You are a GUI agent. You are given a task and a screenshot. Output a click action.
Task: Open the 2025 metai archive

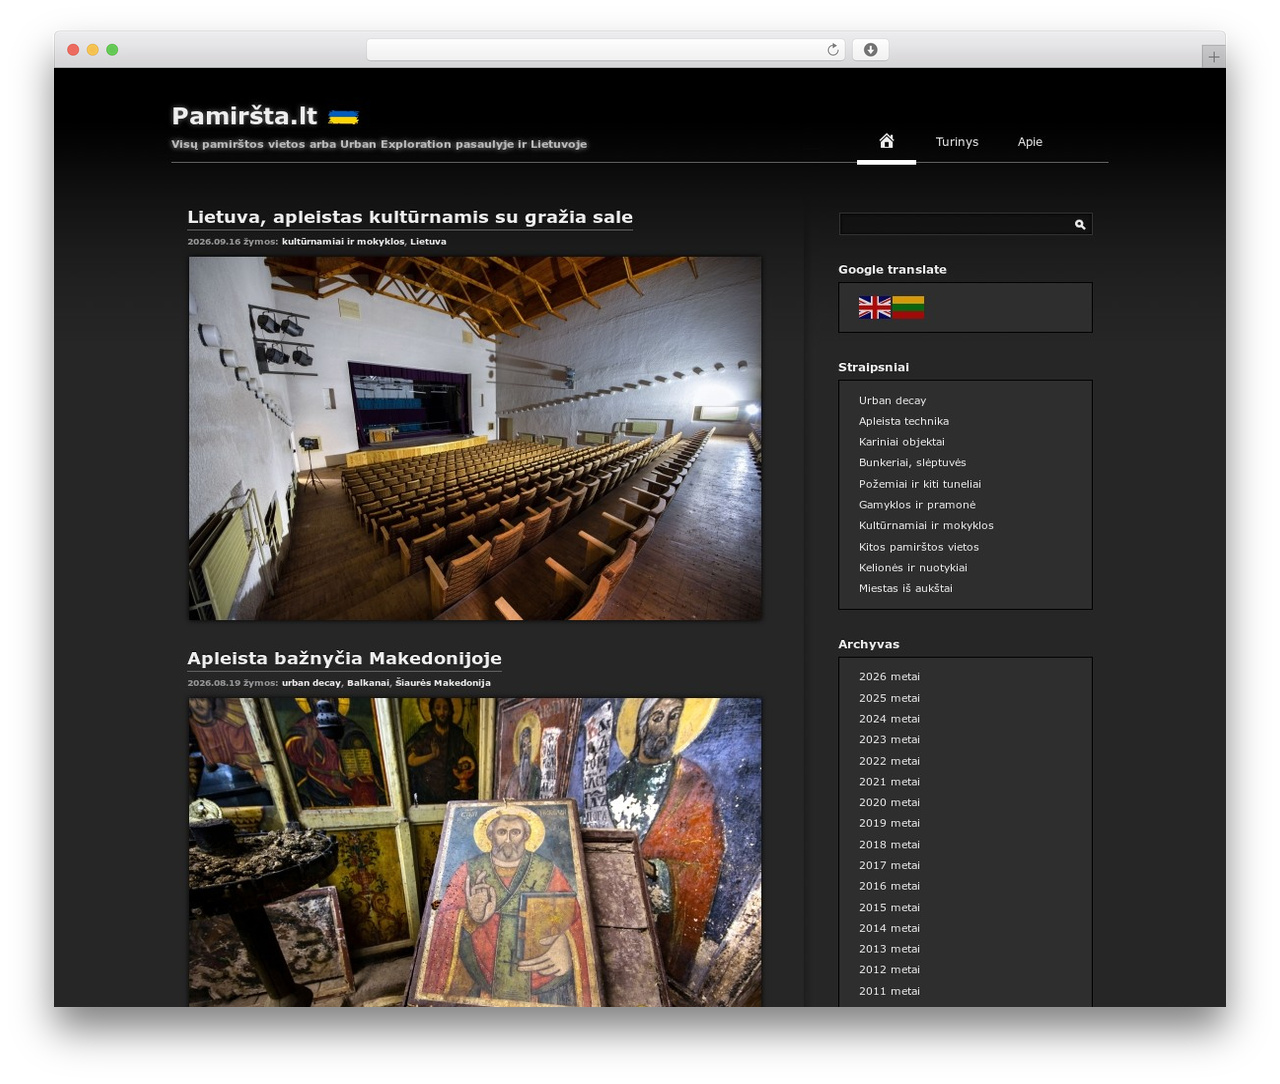[889, 698]
